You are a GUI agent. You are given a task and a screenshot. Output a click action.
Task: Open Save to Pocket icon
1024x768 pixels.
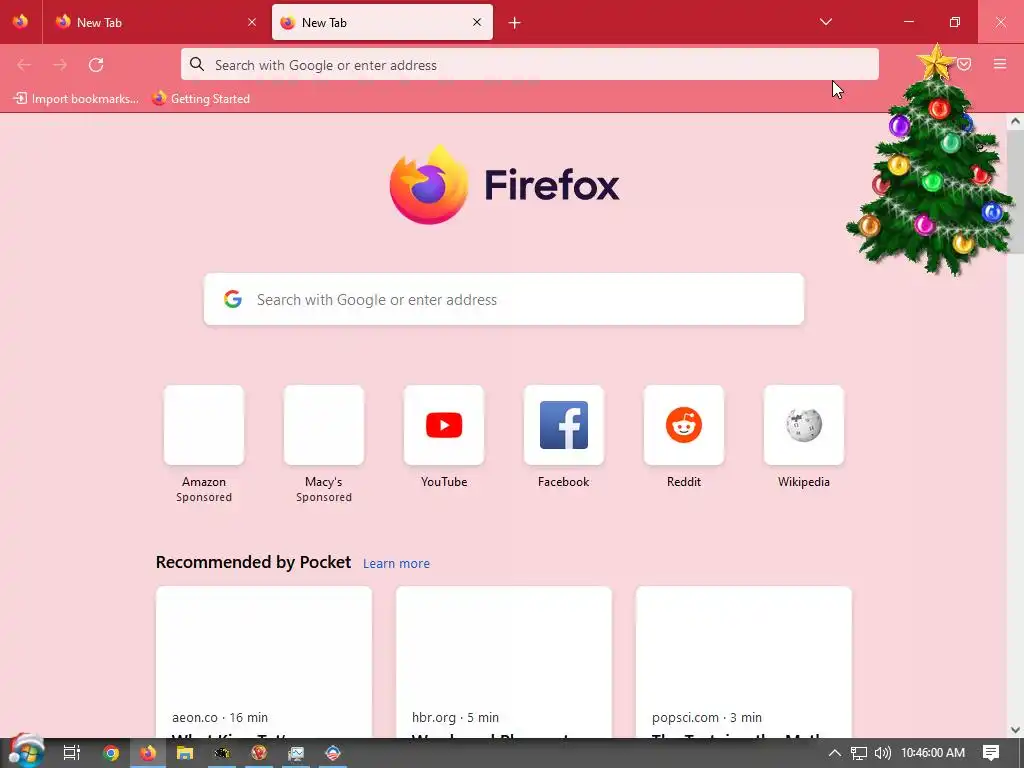pos(965,64)
